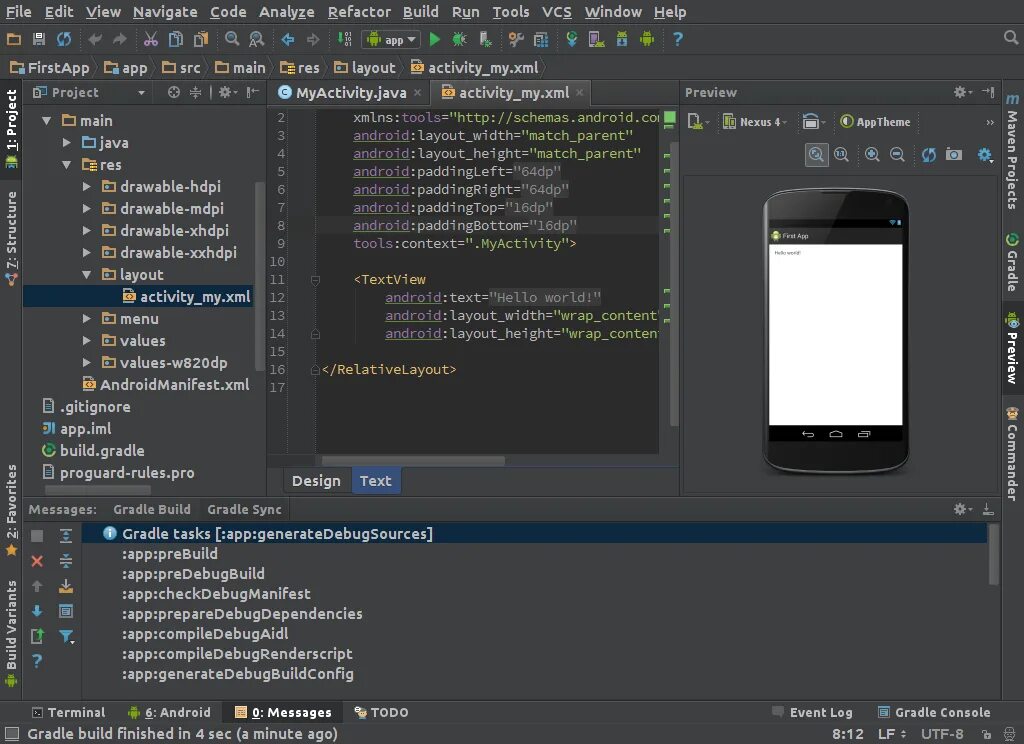
Task: Open the app run configuration dropdown
Action: pos(391,40)
